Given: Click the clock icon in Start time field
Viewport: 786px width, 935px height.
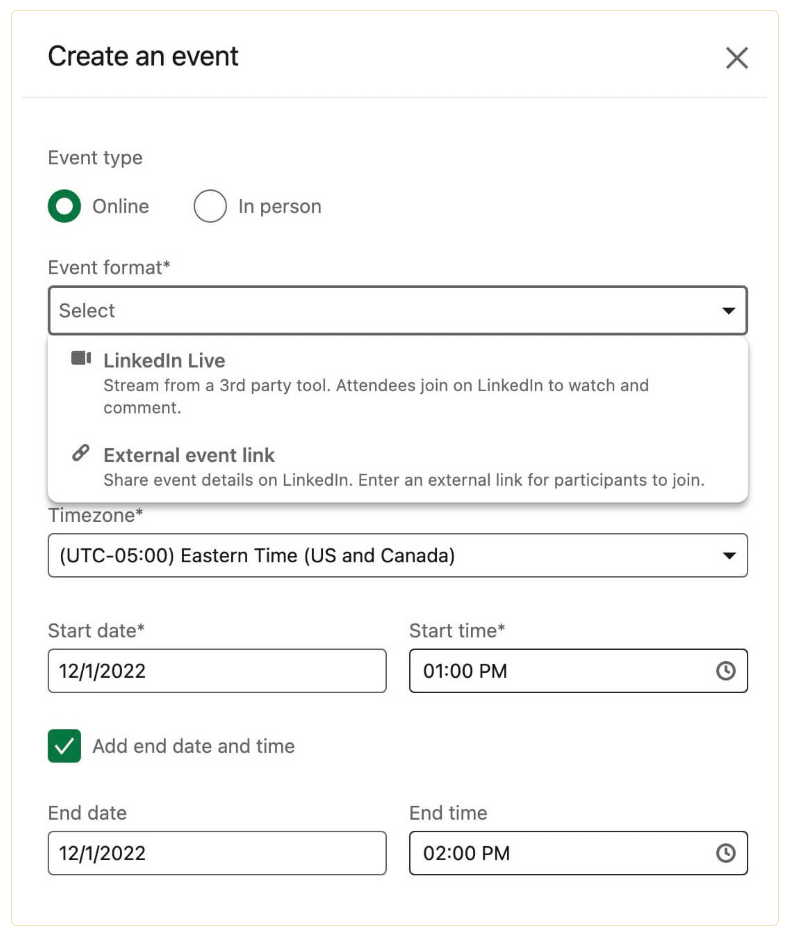Looking at the screenshot, I should tap(726, 671).
